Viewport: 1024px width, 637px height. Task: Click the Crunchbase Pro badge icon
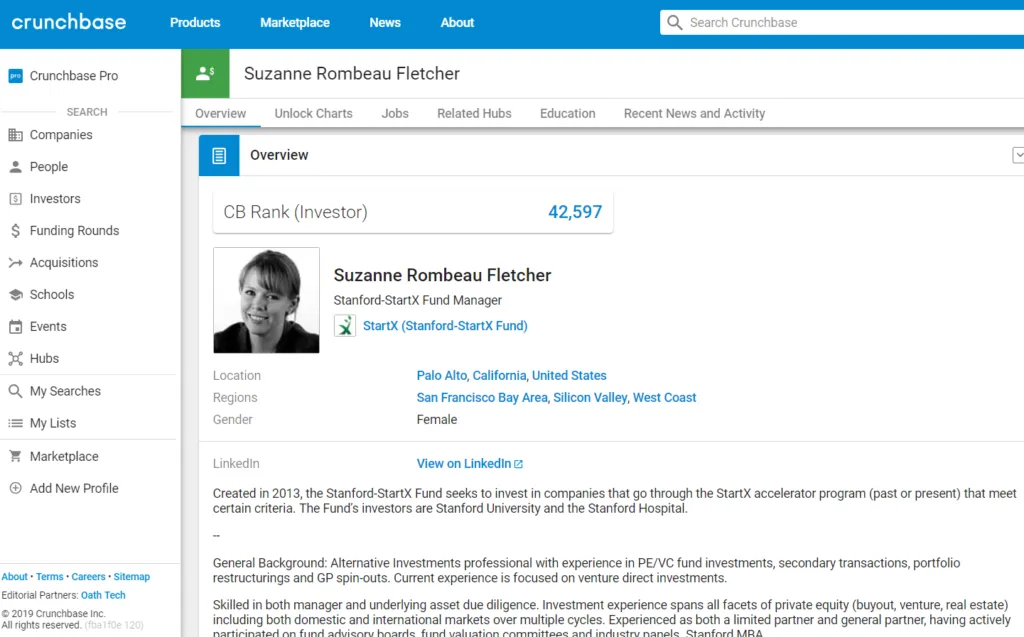(15, 76)
